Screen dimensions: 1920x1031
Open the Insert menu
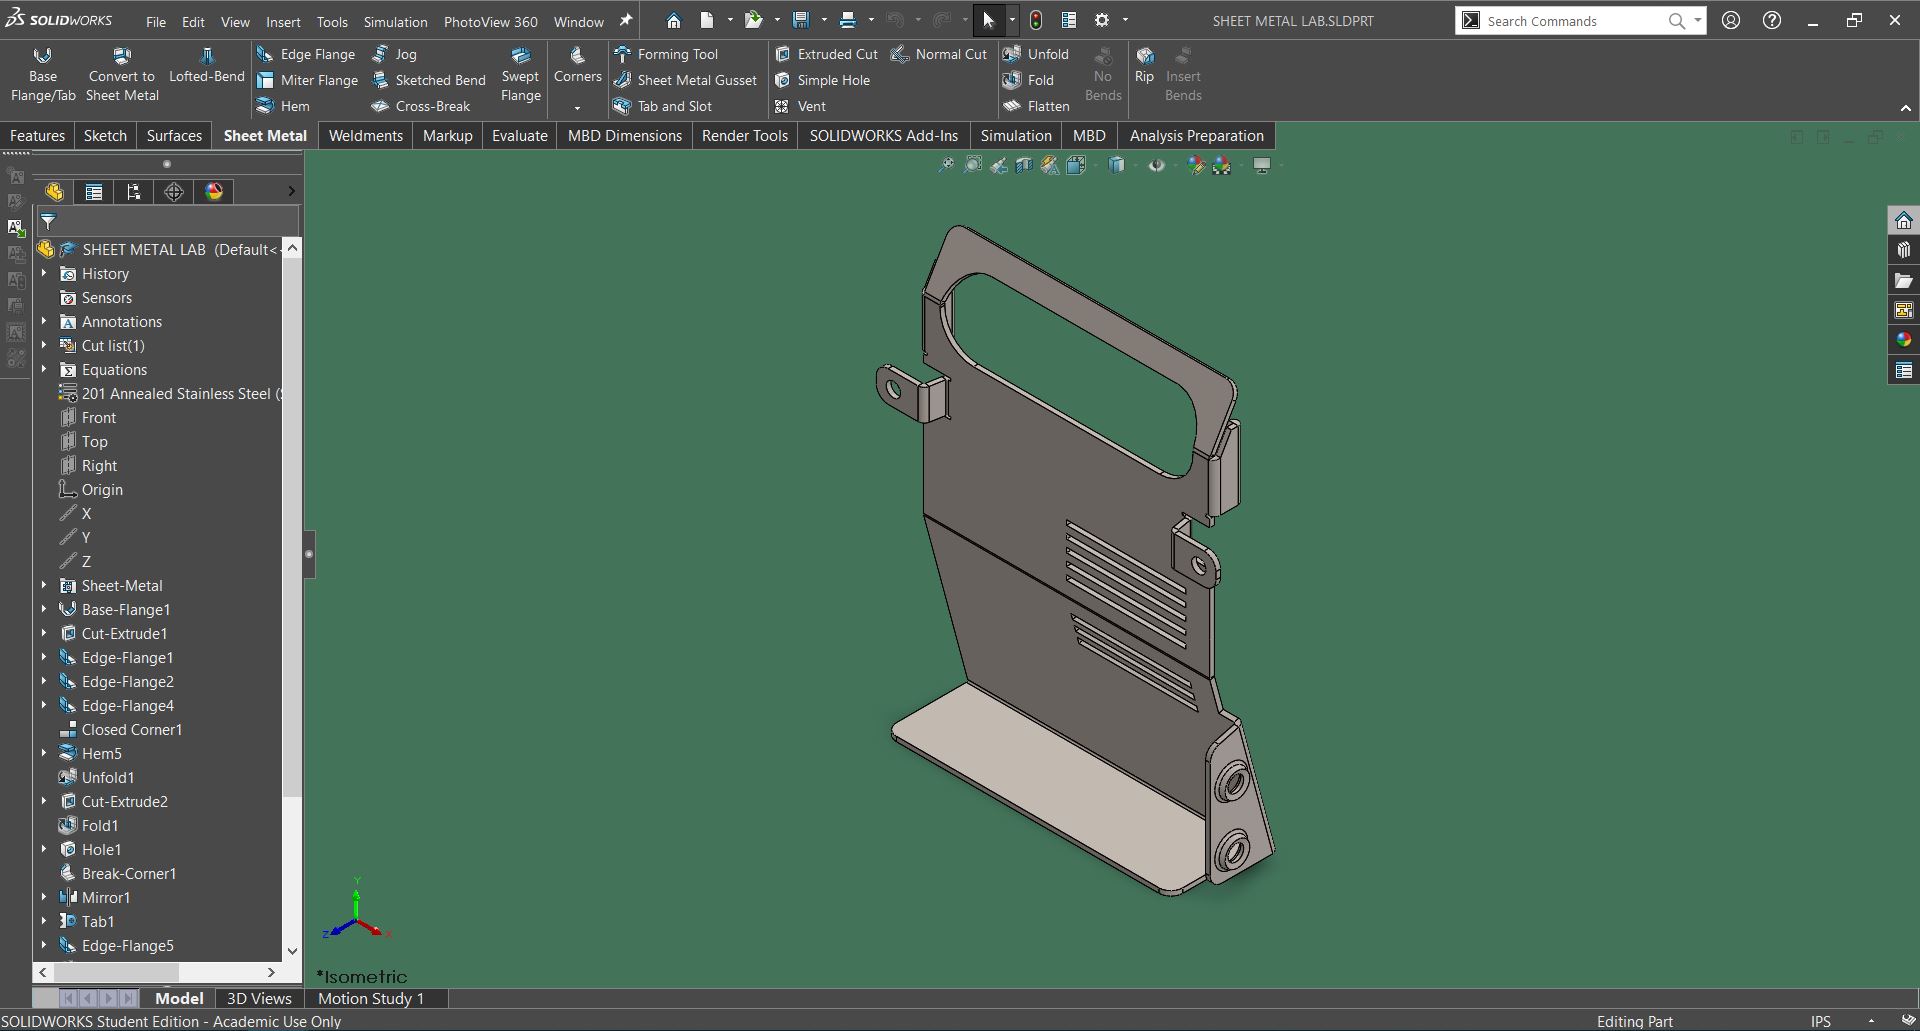coord(283,21)
